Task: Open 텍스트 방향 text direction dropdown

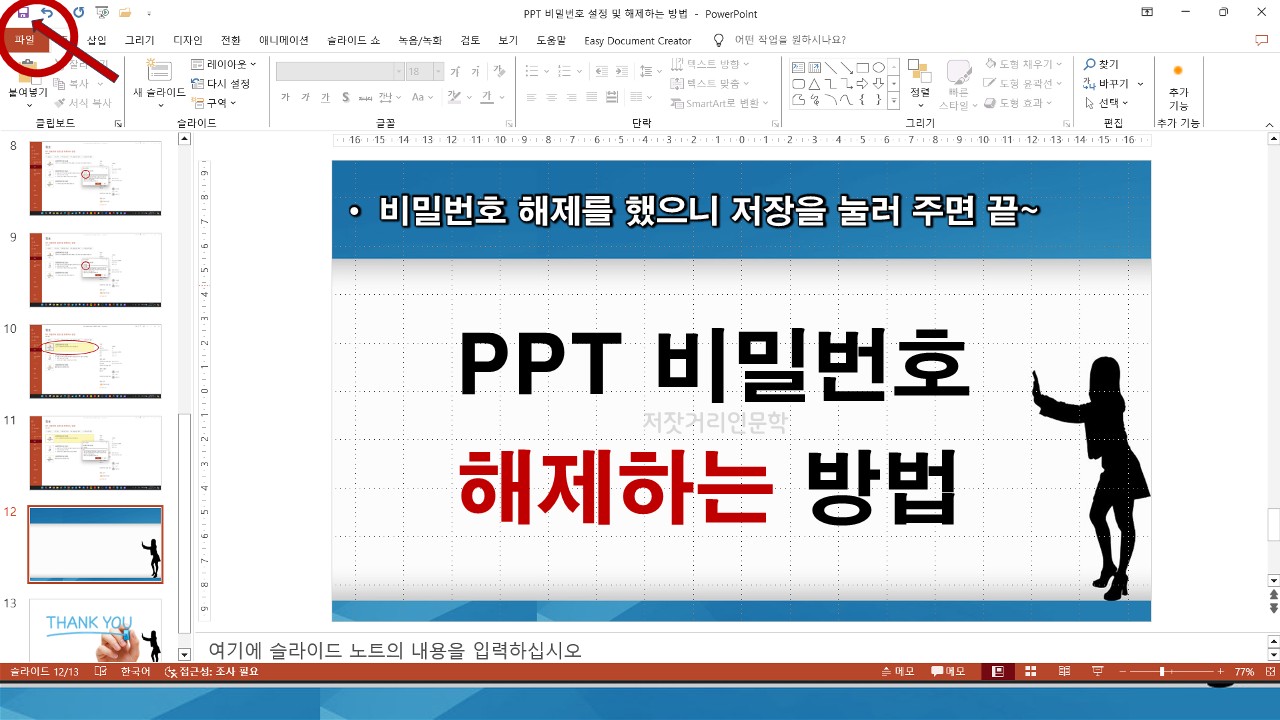Action: [710, 64]
